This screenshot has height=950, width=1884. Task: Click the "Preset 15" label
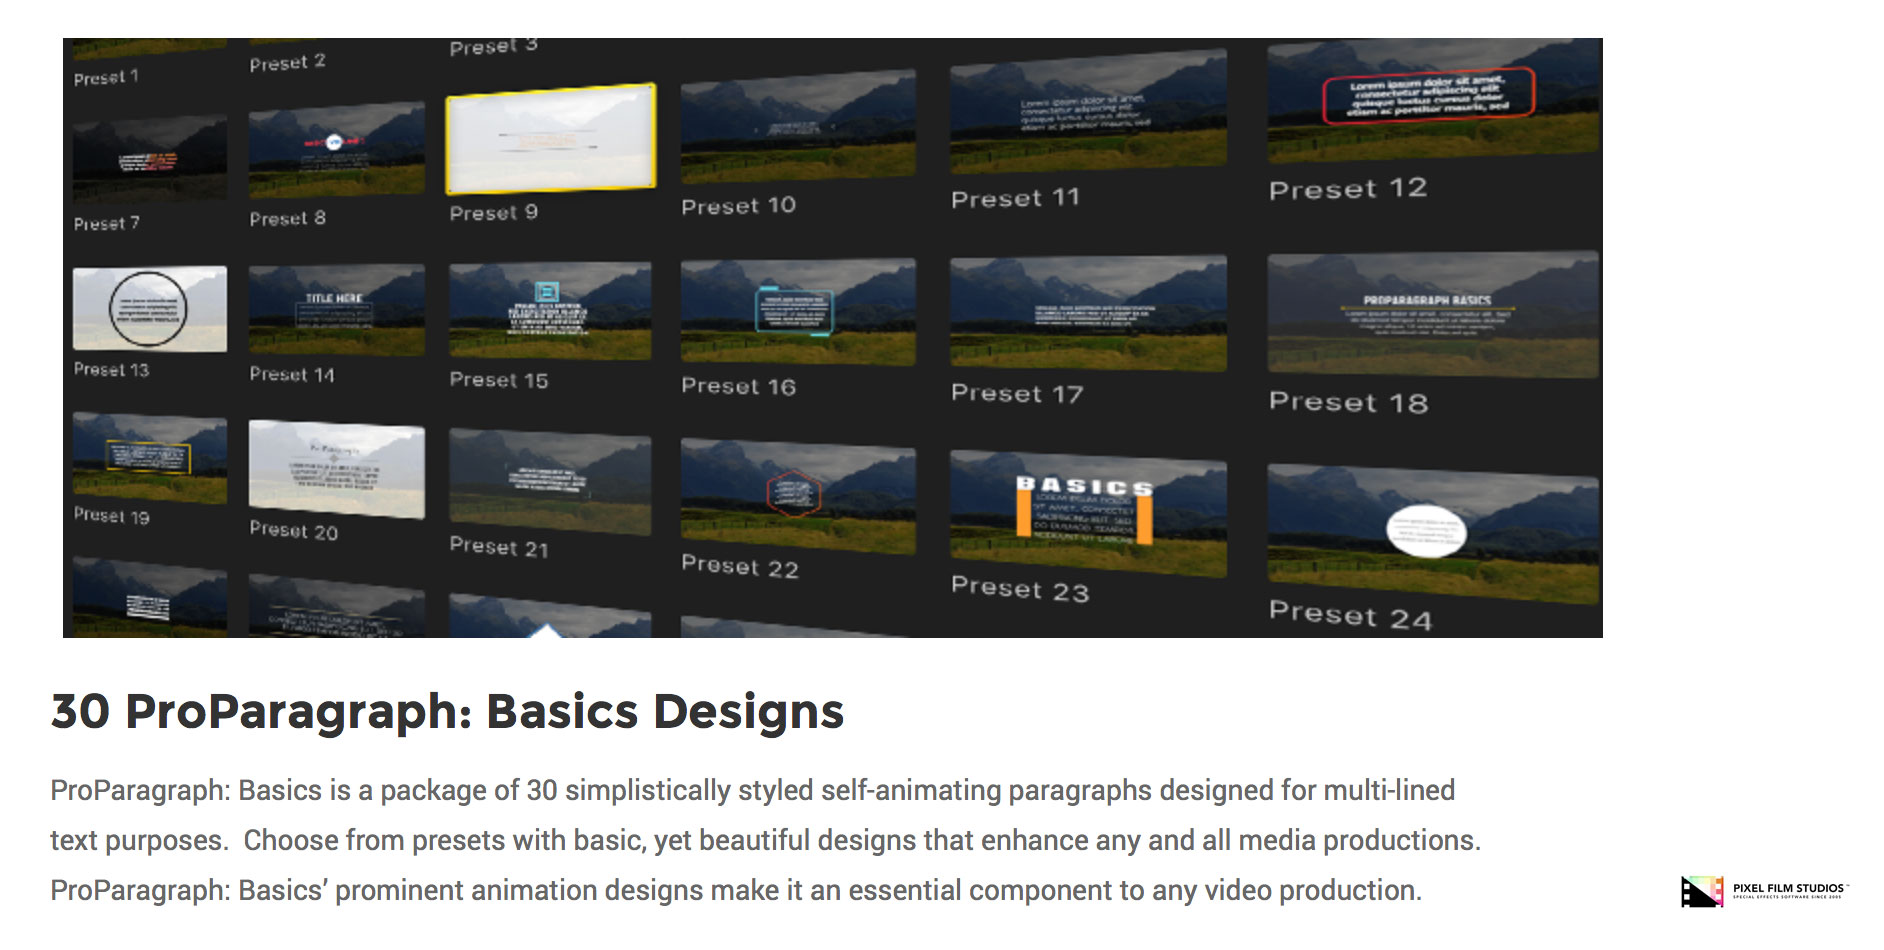[x=499, y=380]
